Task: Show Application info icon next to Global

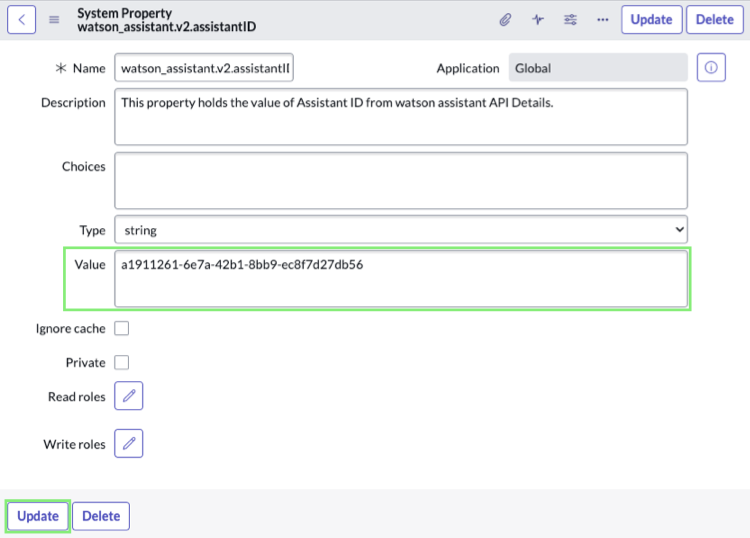Action: tap(711, 67)
